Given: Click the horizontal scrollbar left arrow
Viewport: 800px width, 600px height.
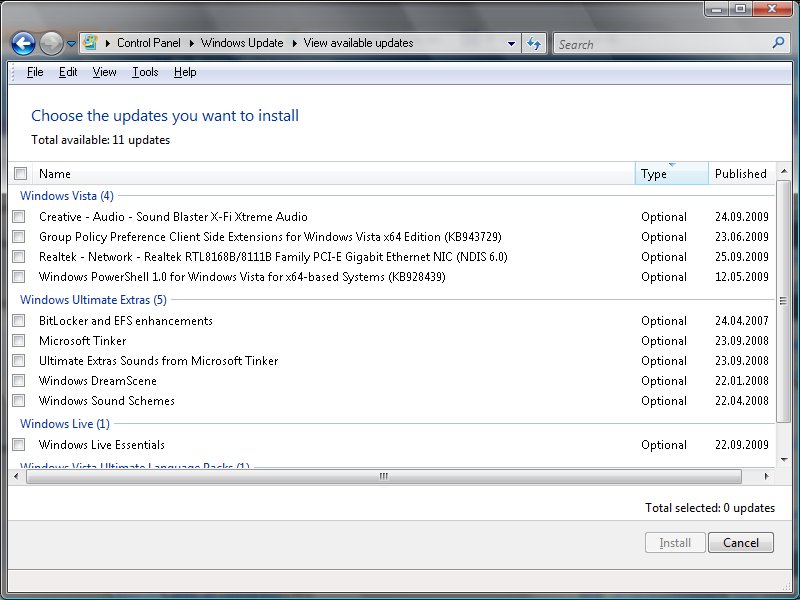Looking at the screenshot, I should point(16,477).
